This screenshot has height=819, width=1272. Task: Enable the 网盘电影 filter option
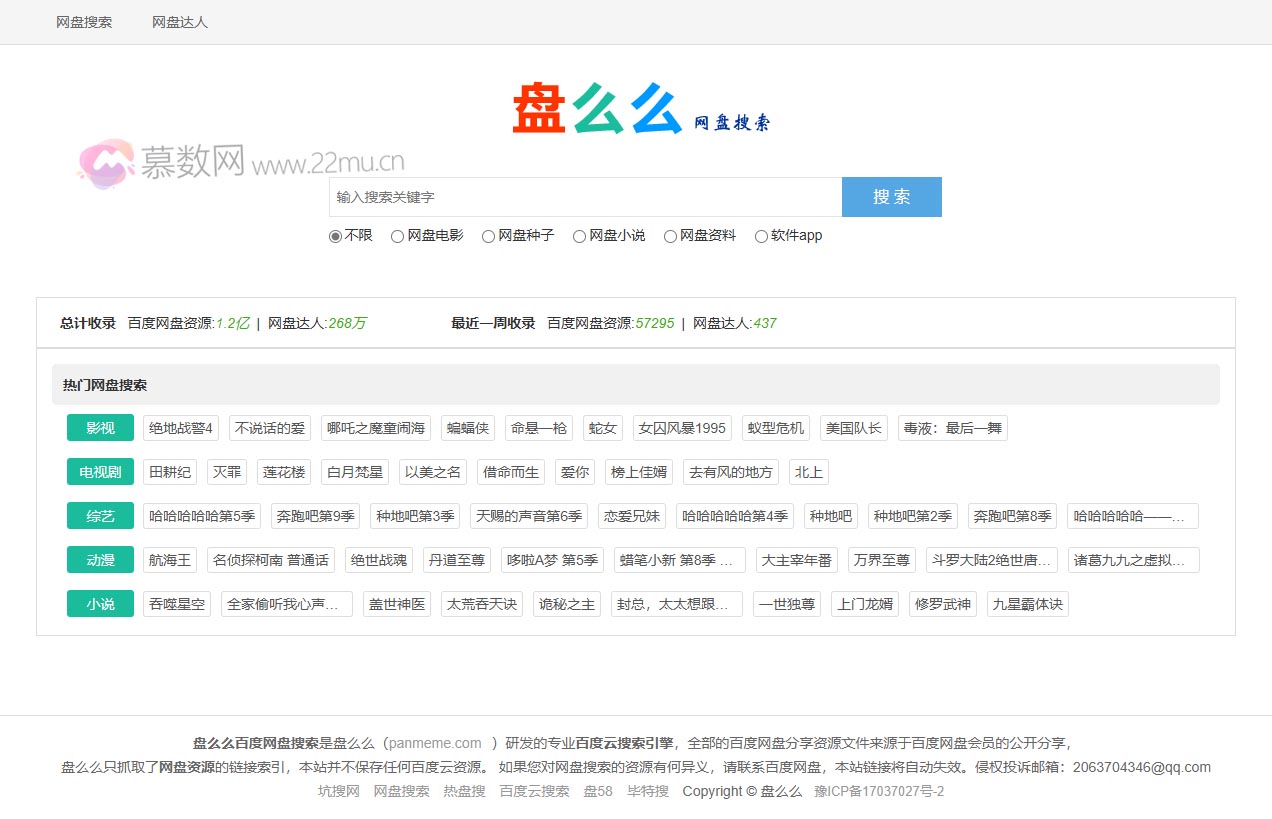point(398,235)
